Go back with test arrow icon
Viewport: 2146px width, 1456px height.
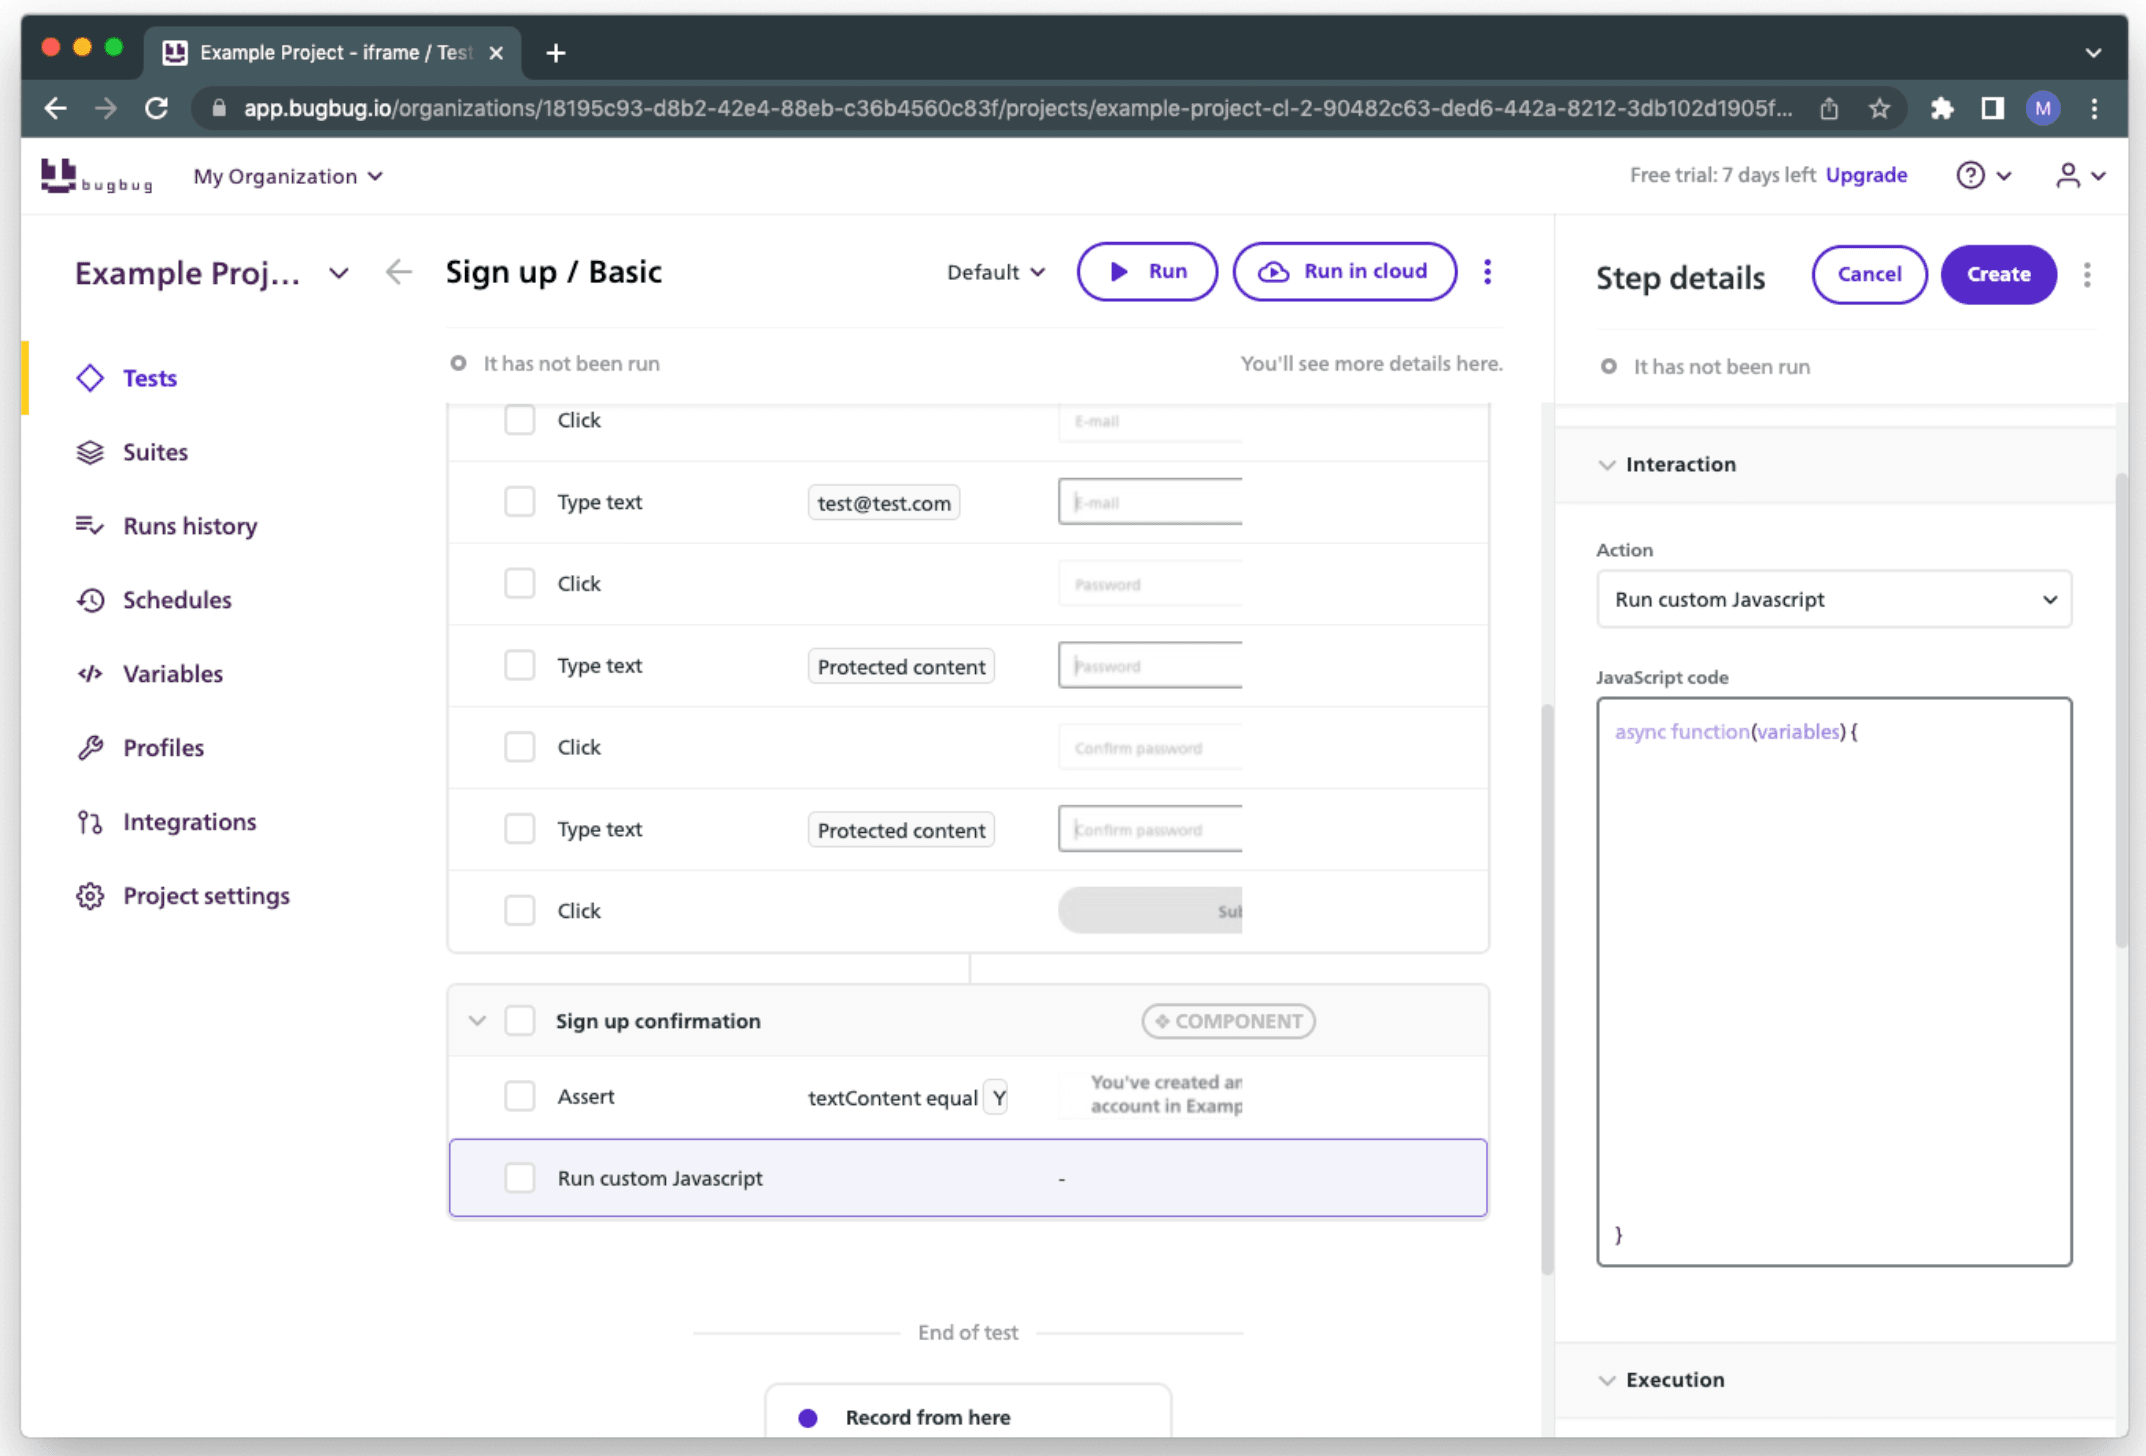(399, 272)
